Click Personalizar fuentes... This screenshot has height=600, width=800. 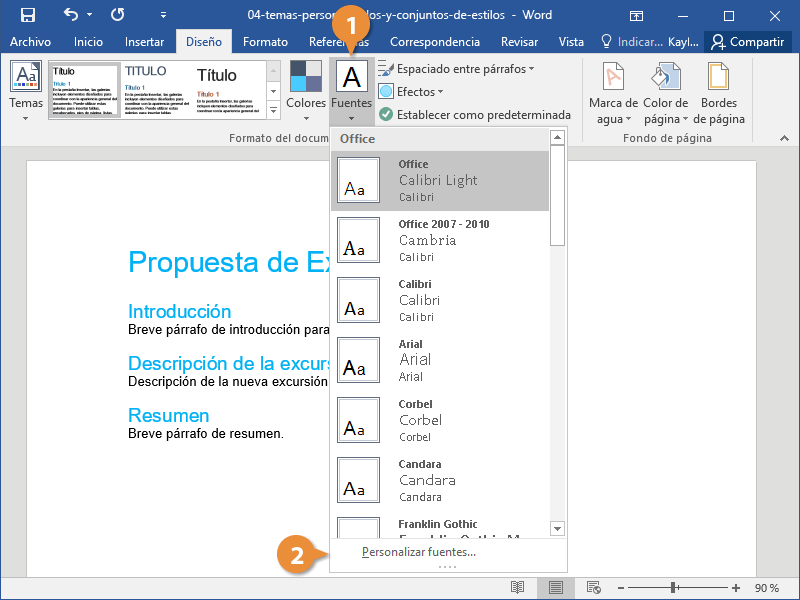[x=419, y=552]
